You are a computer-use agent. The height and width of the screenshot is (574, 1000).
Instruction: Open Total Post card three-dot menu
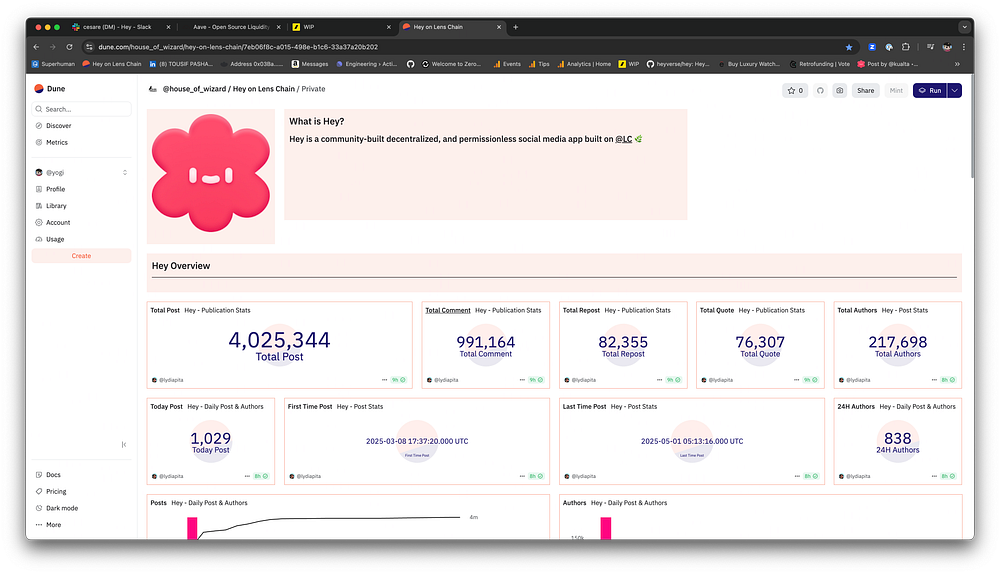coord(385,379)
